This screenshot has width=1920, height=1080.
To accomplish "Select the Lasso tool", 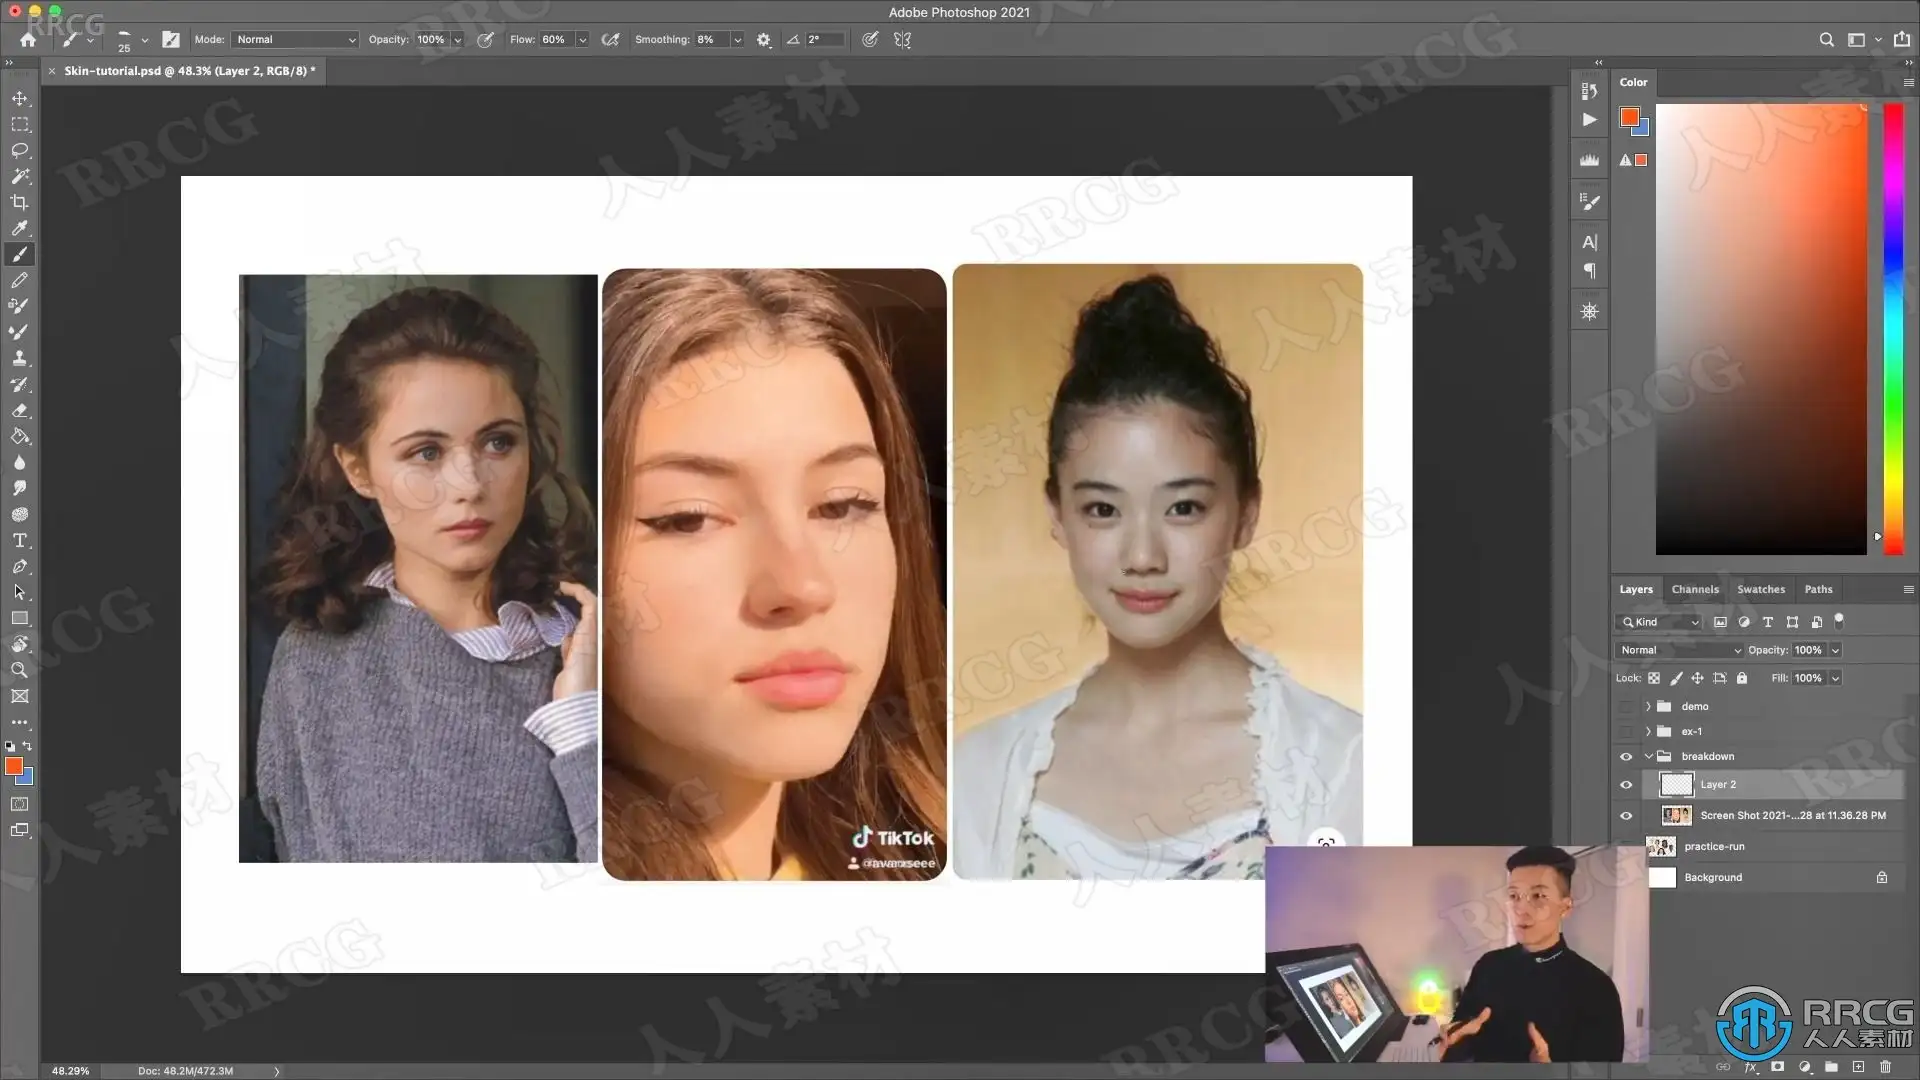I will click(20, 150).
